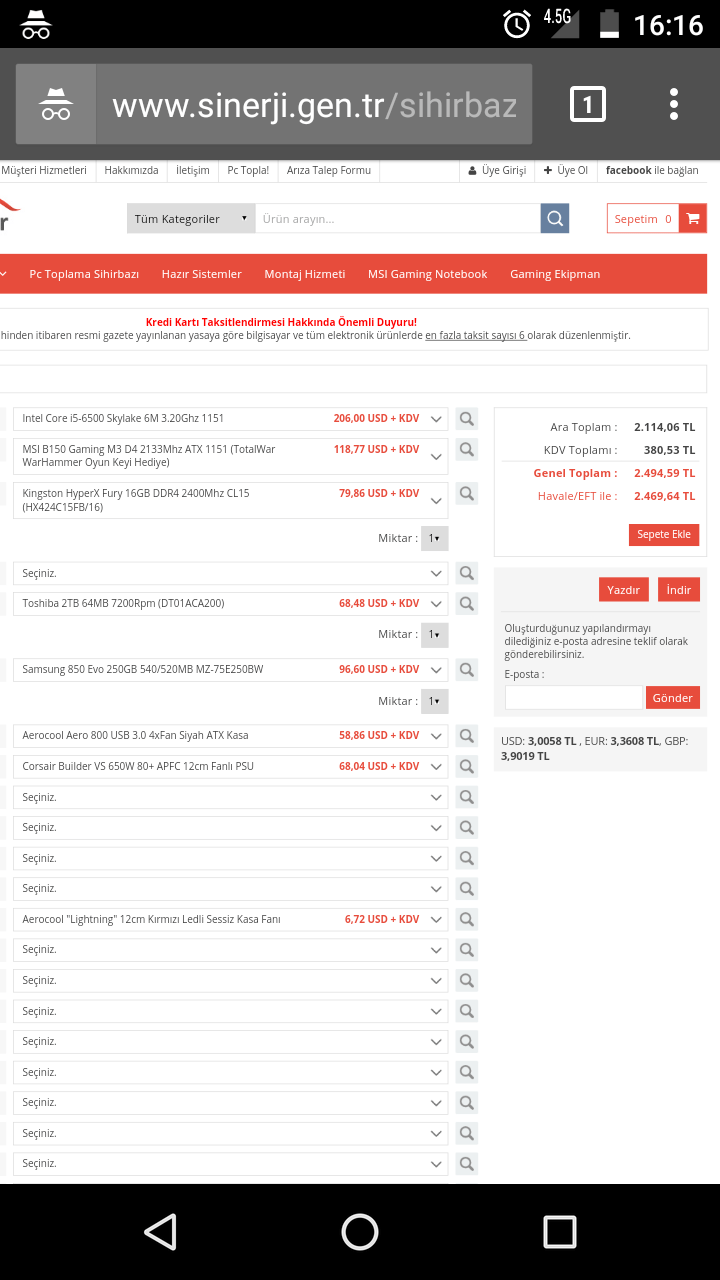Open Montaj Hizmeti menu
This screenshot has width=720, height=1280.
305,274
